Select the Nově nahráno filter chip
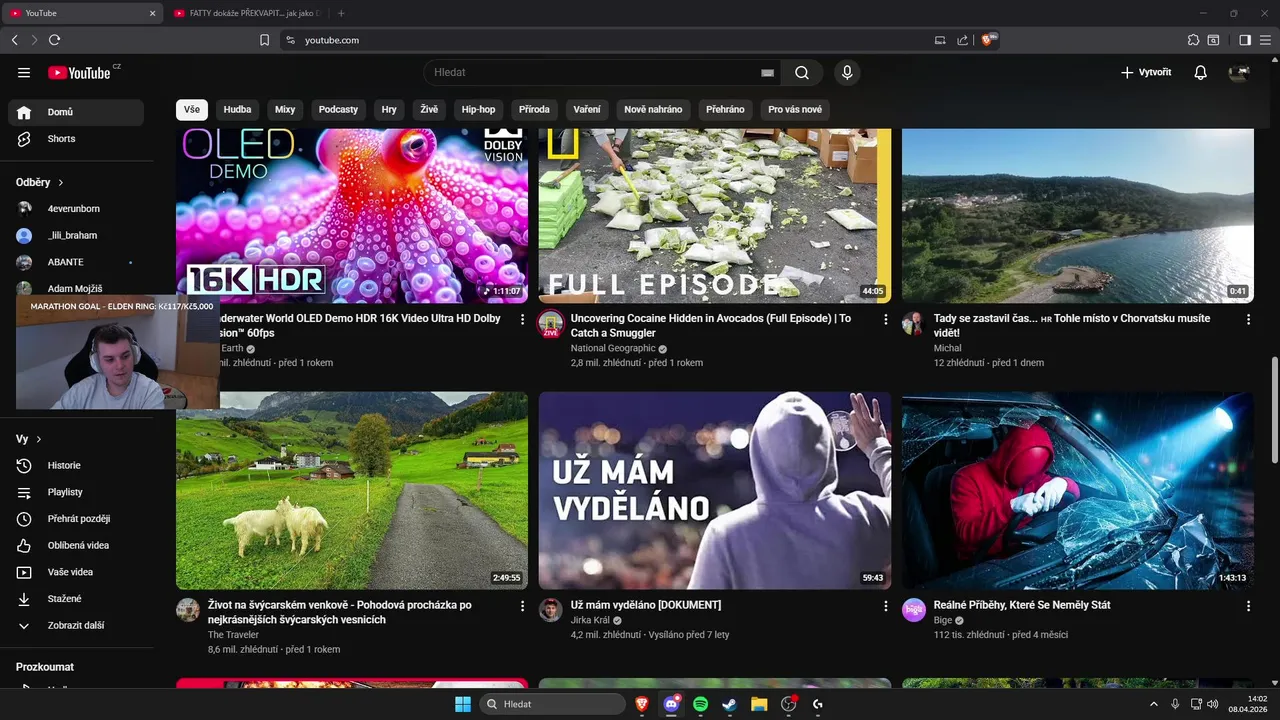Viewport: 1280px width, 720px height. click(x=653, y=110)
